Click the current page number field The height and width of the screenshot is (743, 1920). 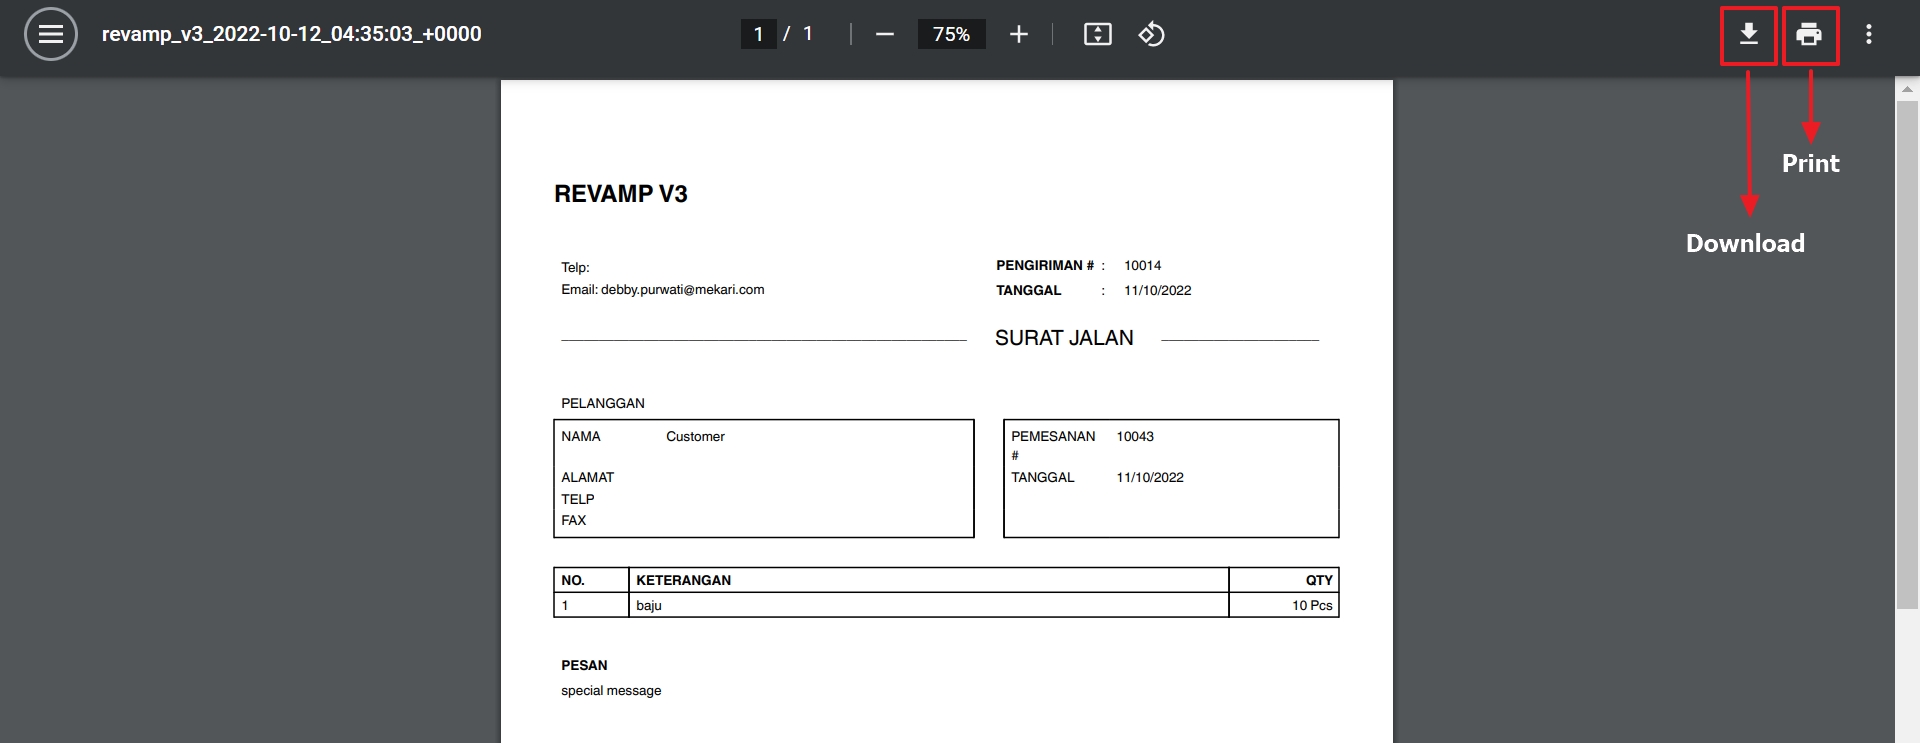pyautogui.click(x=758, y=34)
